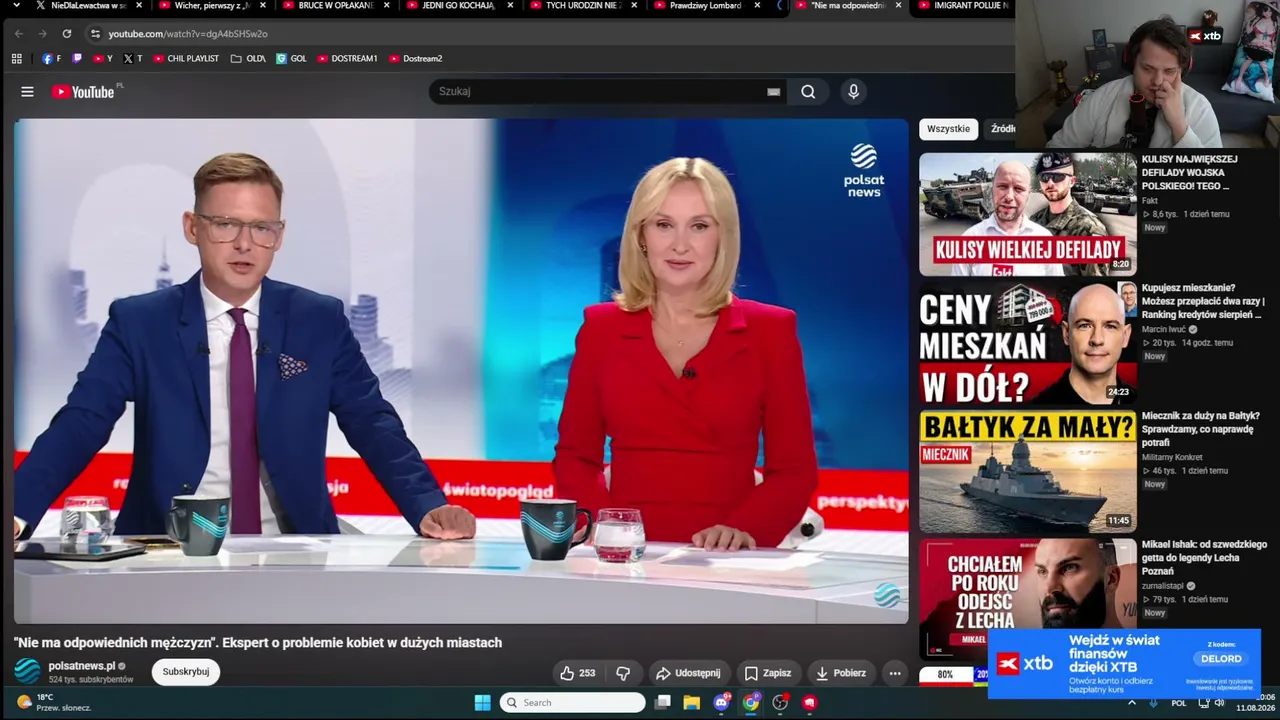Show hidden system tray icons chevron
The image size is (1280, 720).
point(1132,703)
